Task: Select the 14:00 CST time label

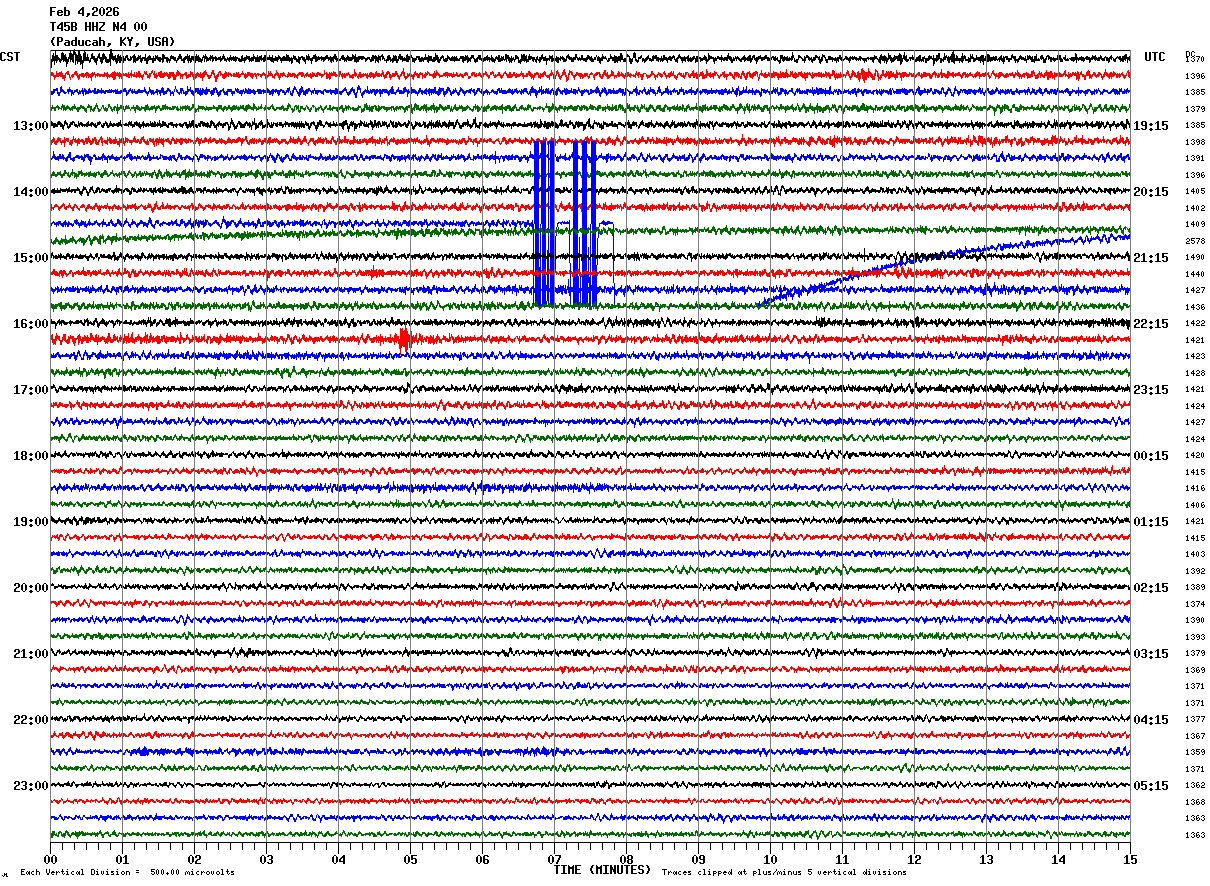Action: [x=30, y=192]
